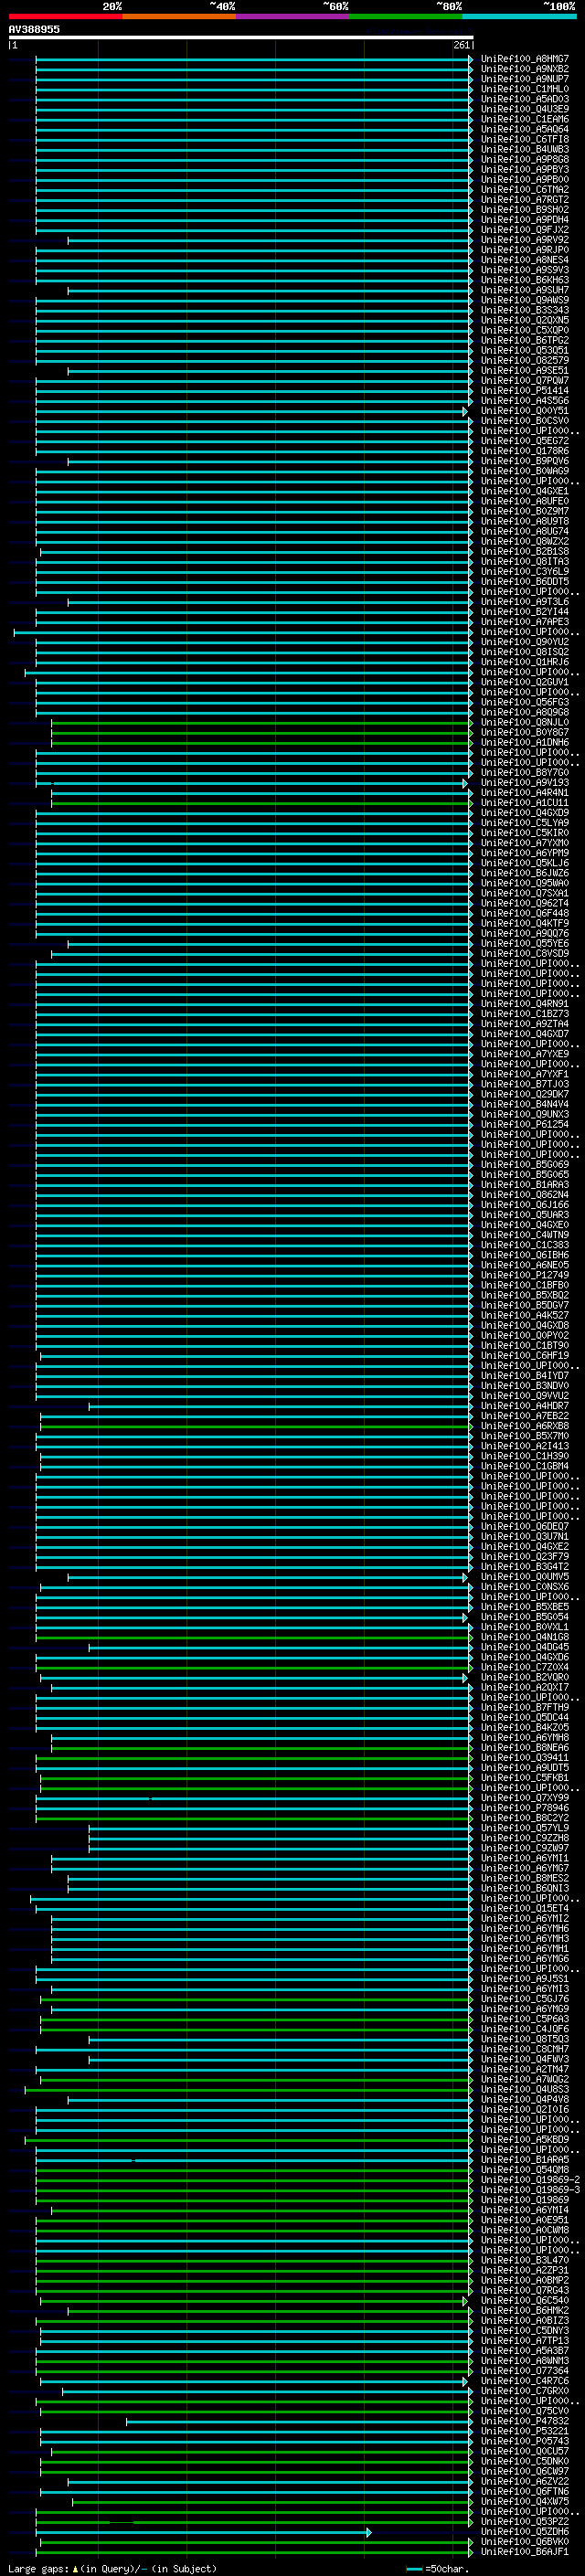Click the arrowhead ending the Q5ZDH6 alignment bar

pos(369,2533)
